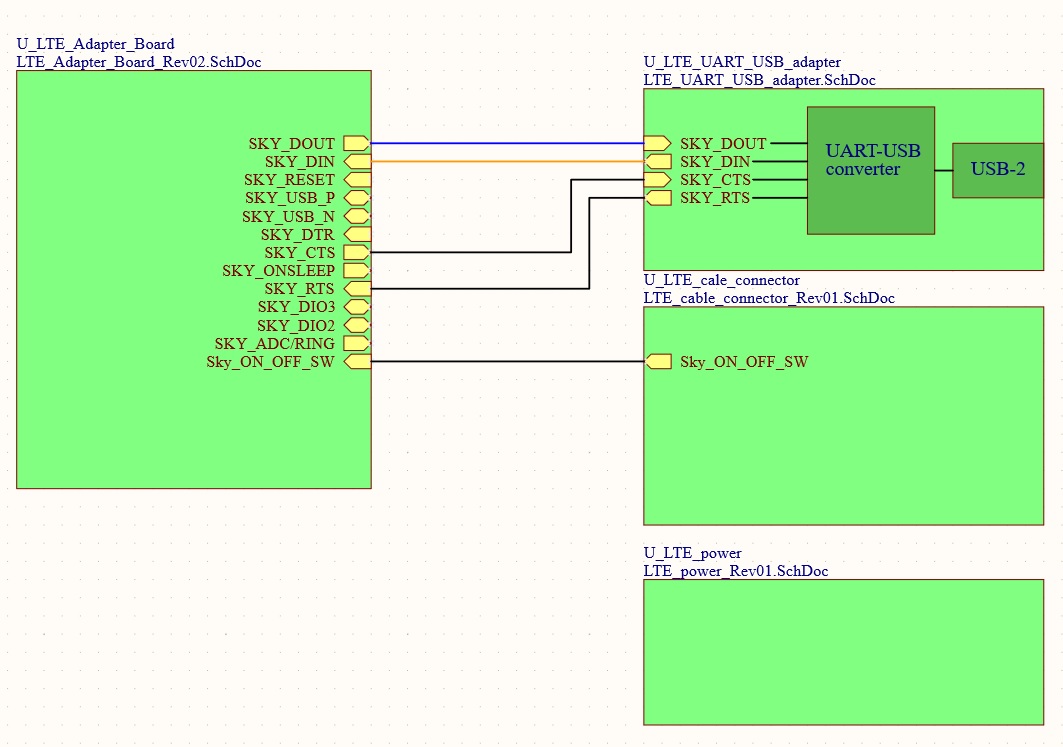Select SKY_DIN port on UART USB adapter sheet
This screenshot has width=1063, height=747.
[658, 161]
